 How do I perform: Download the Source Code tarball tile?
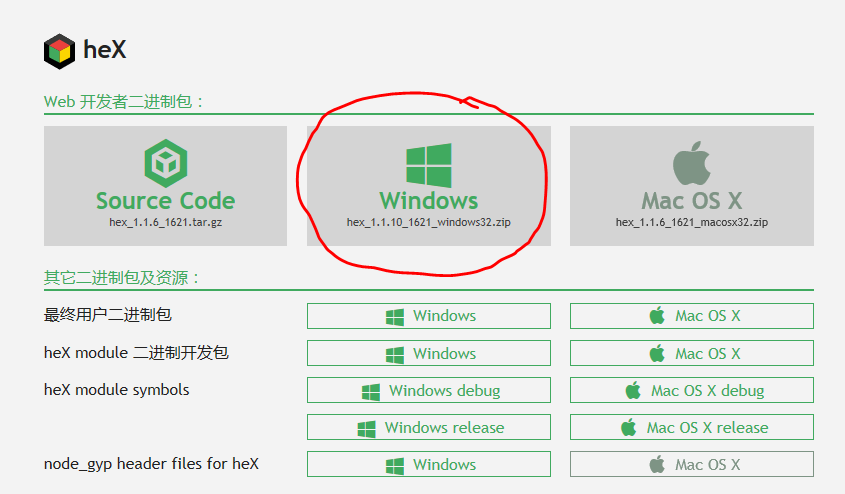click(x=165, y=186)
